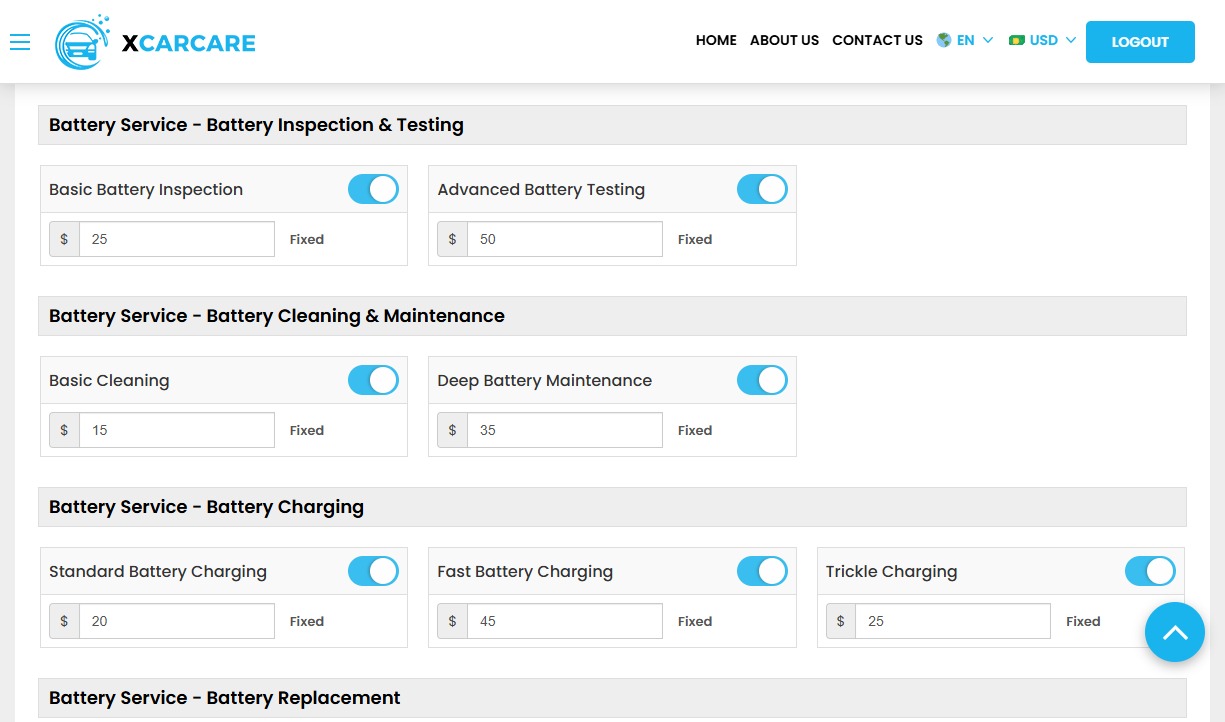This screenshot has width=1225, height=722.
Task: Open the hamburger sidebar menu
Action: 20,42
